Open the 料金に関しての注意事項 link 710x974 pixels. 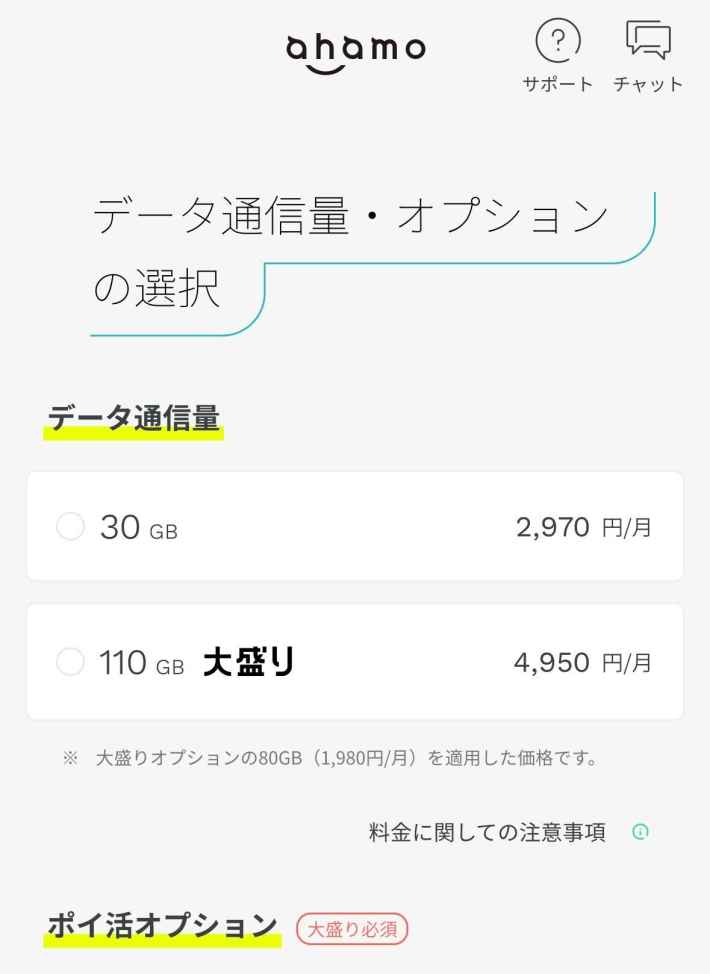coord(487,832)
